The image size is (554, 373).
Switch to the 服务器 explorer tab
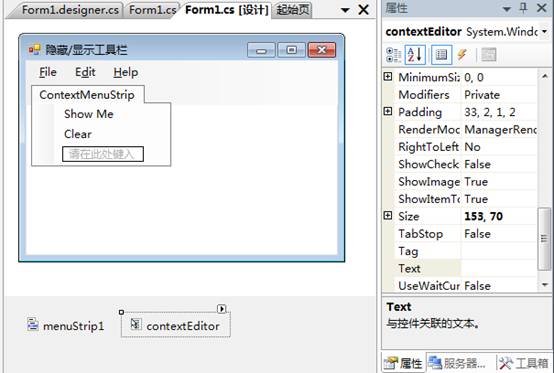[x=458, y=363]
